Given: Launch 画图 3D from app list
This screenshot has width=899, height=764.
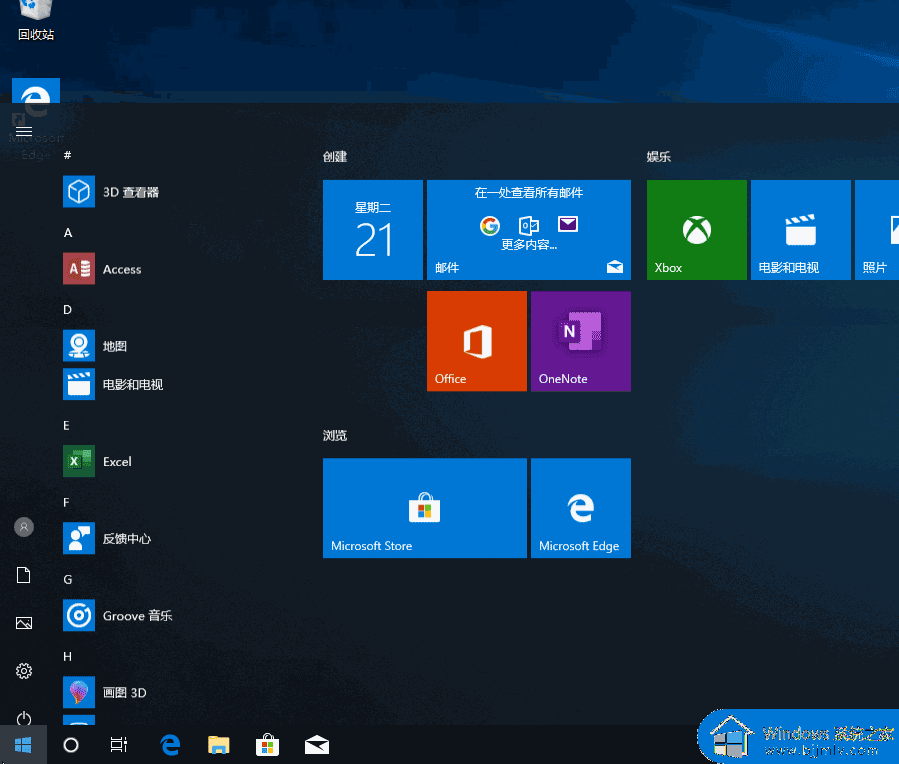Looking at the screenshot, I should point(104,692).
